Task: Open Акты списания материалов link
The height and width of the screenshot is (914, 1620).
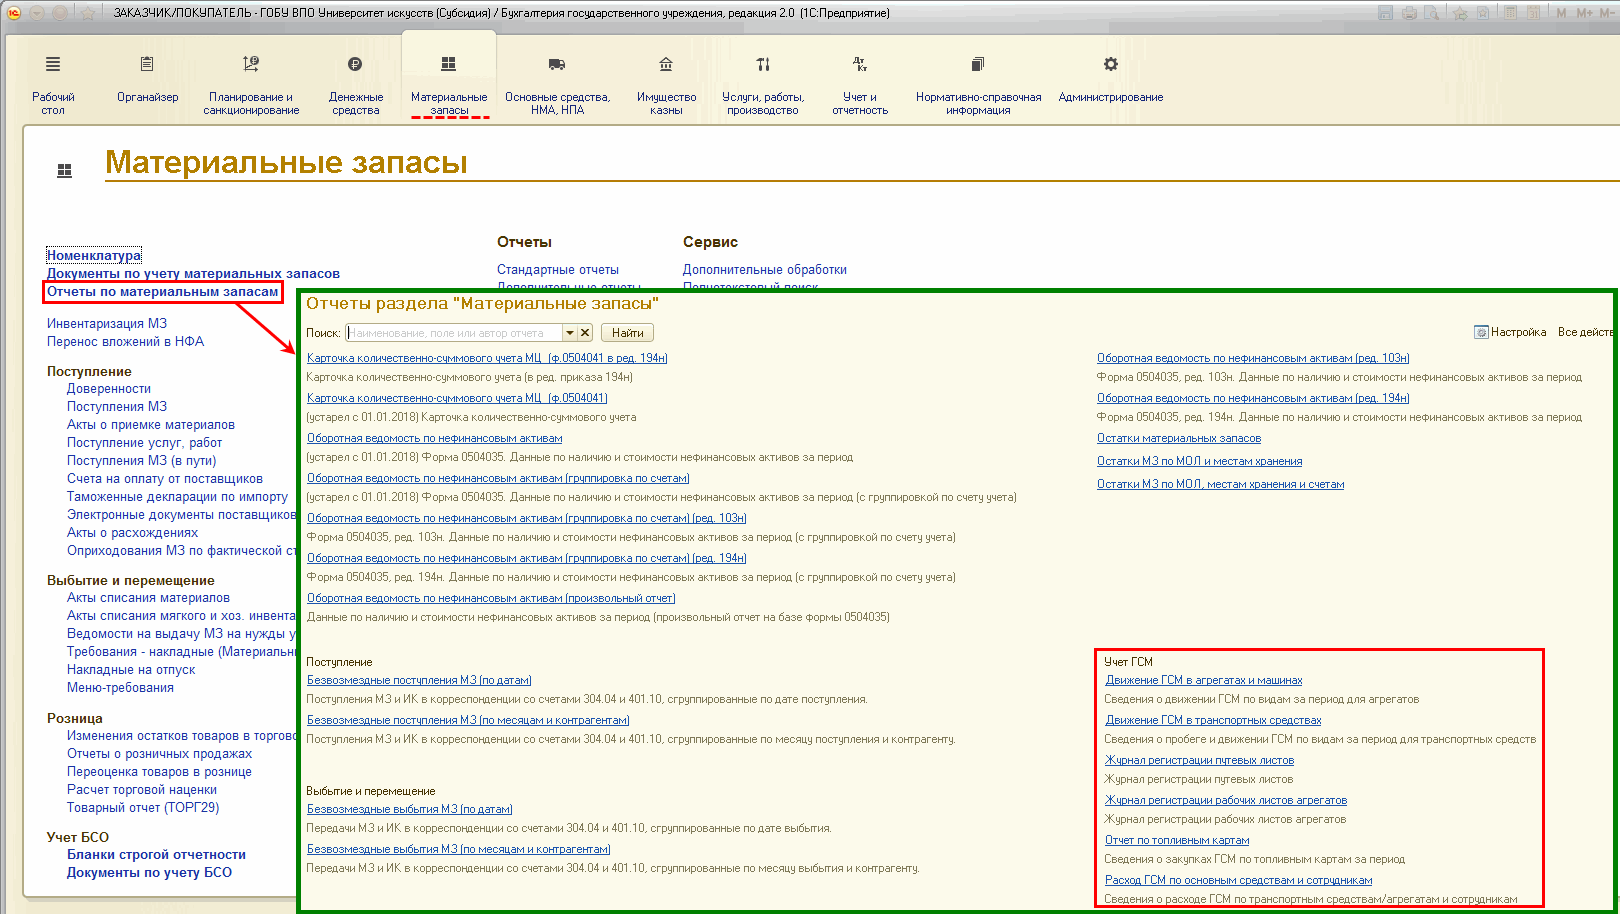Action: (x=148, y=597)
